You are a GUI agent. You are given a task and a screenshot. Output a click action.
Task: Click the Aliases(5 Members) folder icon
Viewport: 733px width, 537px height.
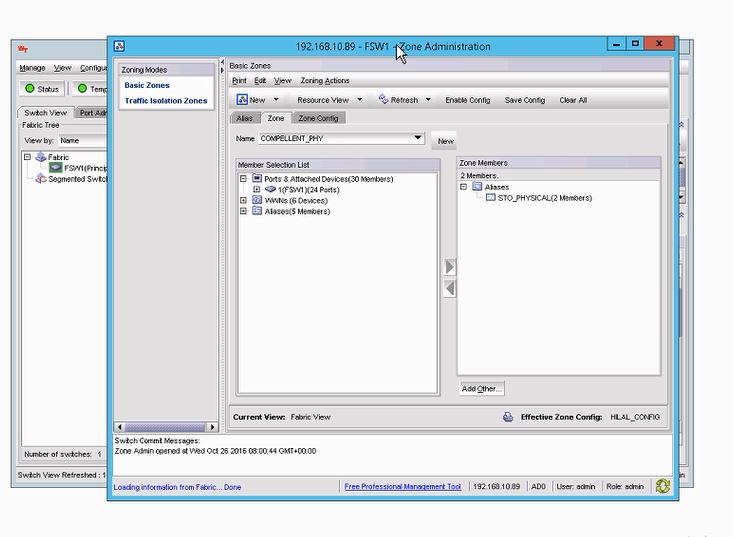click(x=257, y=211)
